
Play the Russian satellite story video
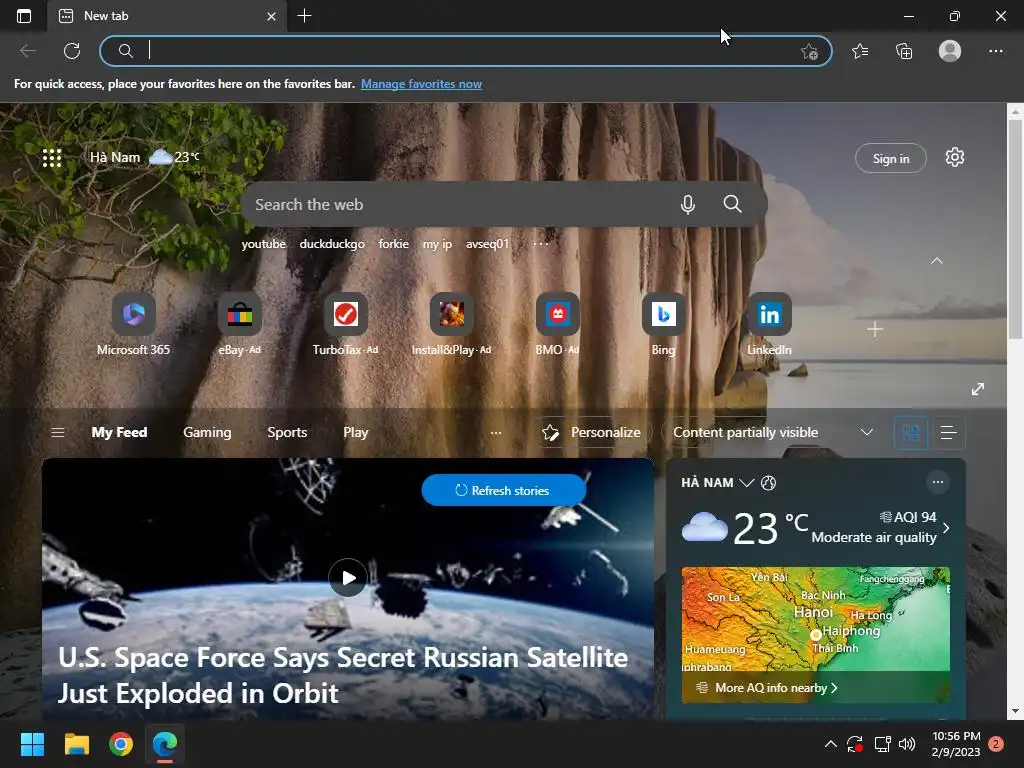348,578
